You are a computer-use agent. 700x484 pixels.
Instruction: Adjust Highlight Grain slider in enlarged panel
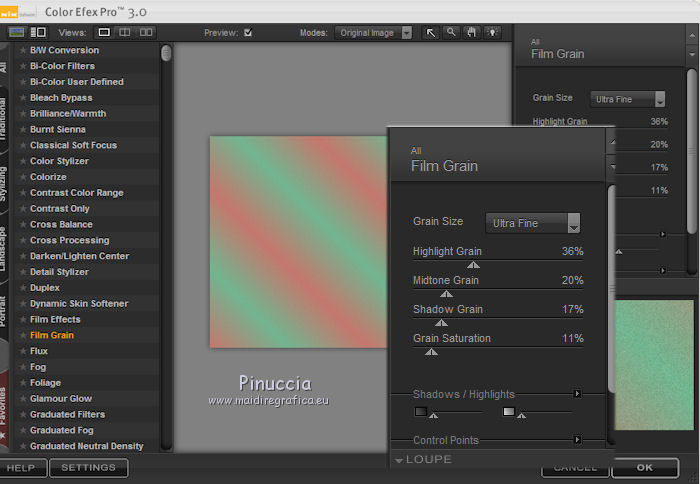(x=473, y=265)
